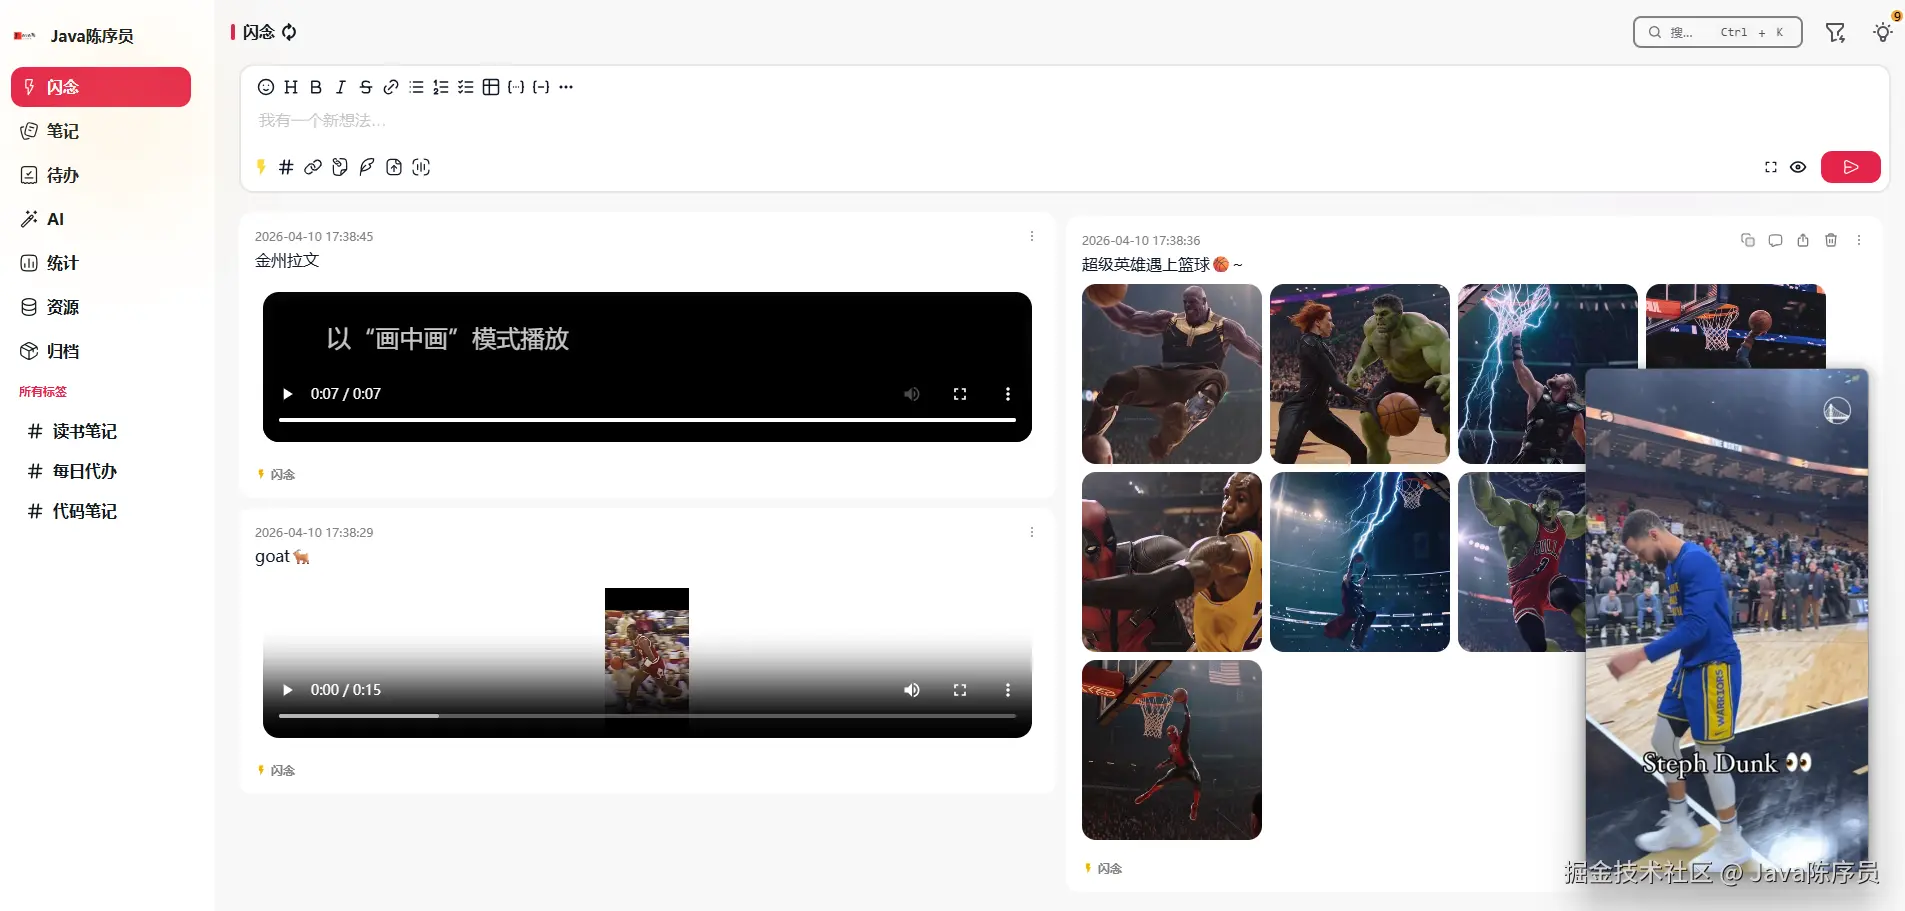The image size is (1905, 911).
Task: Open the Deadpool and Lakers player thumbnail
Action: 1172,562
